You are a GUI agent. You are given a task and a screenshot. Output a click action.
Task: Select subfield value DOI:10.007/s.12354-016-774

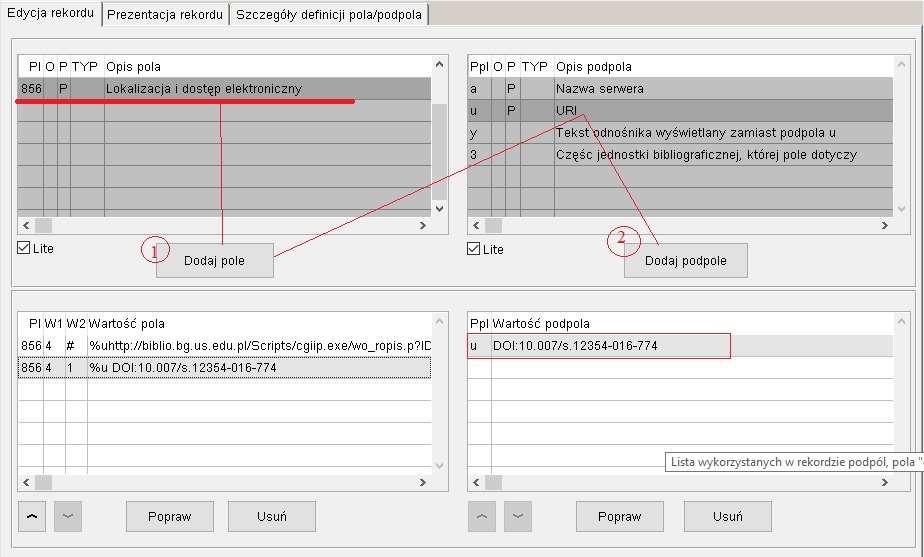[x=680, y=345]
